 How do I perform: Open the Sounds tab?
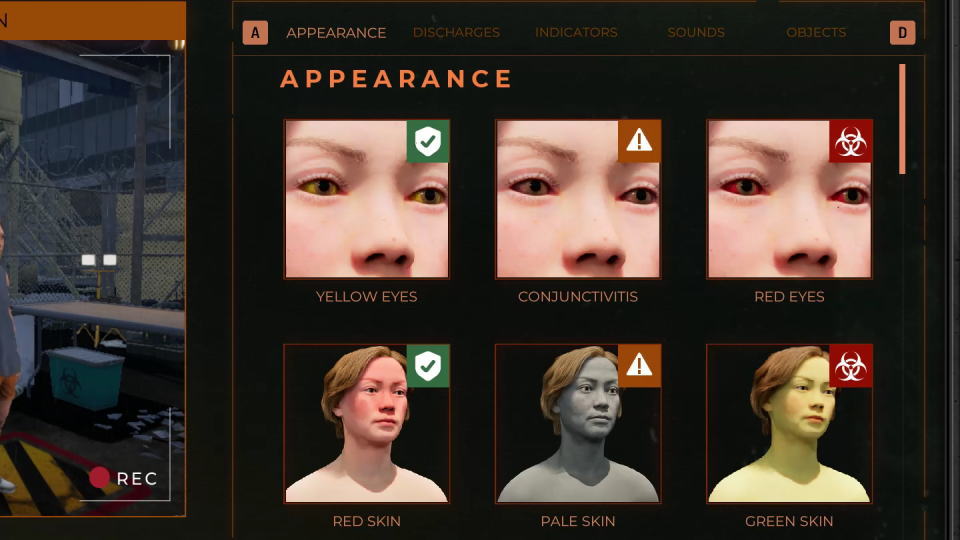(696, 32)
